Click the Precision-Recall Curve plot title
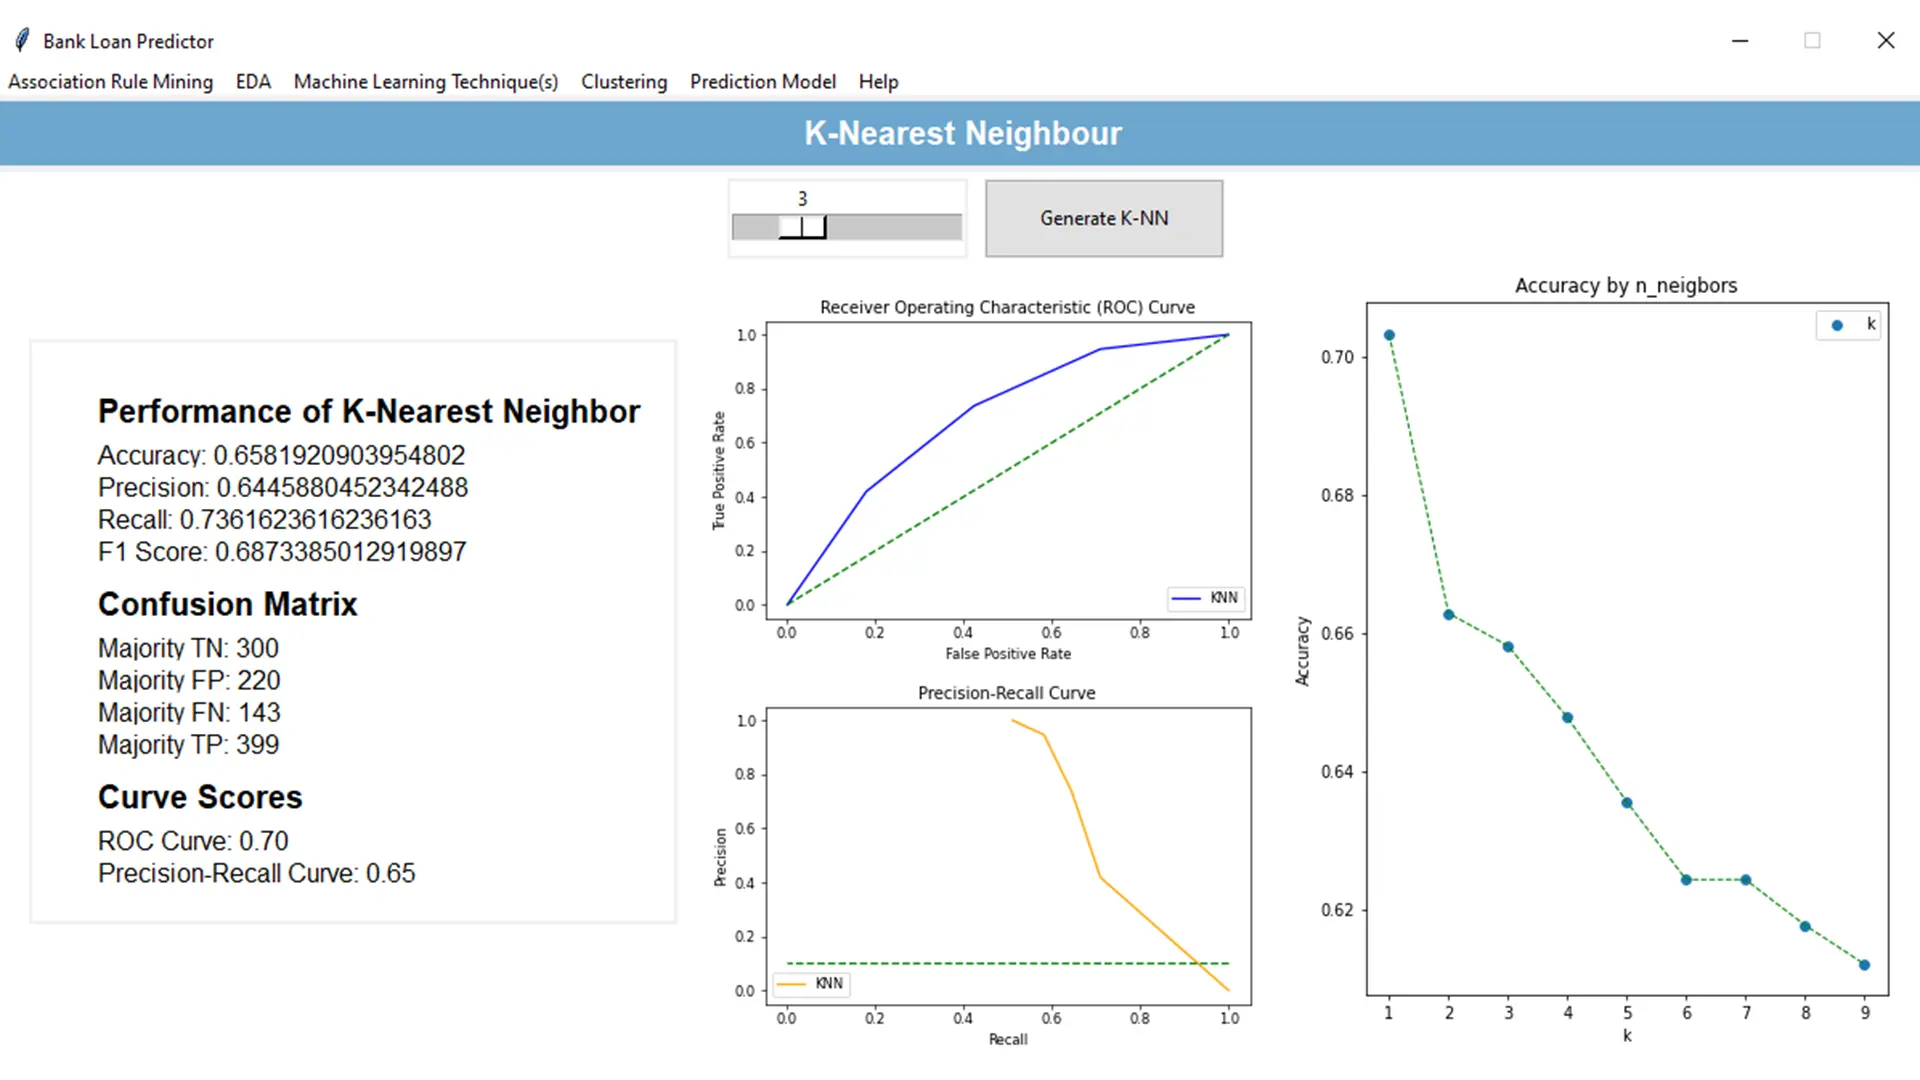Screen dimensions: 1920x1080 point(1007,693)
